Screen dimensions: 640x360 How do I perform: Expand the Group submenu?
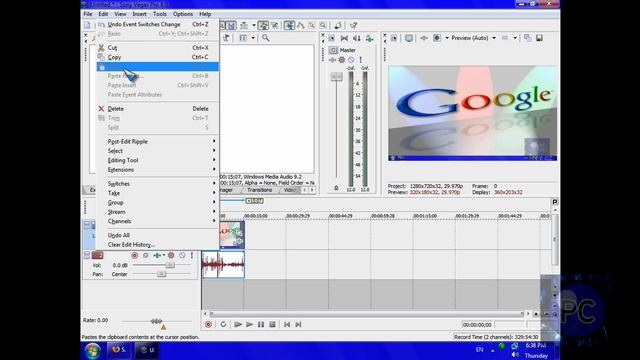tap(157, 202)
